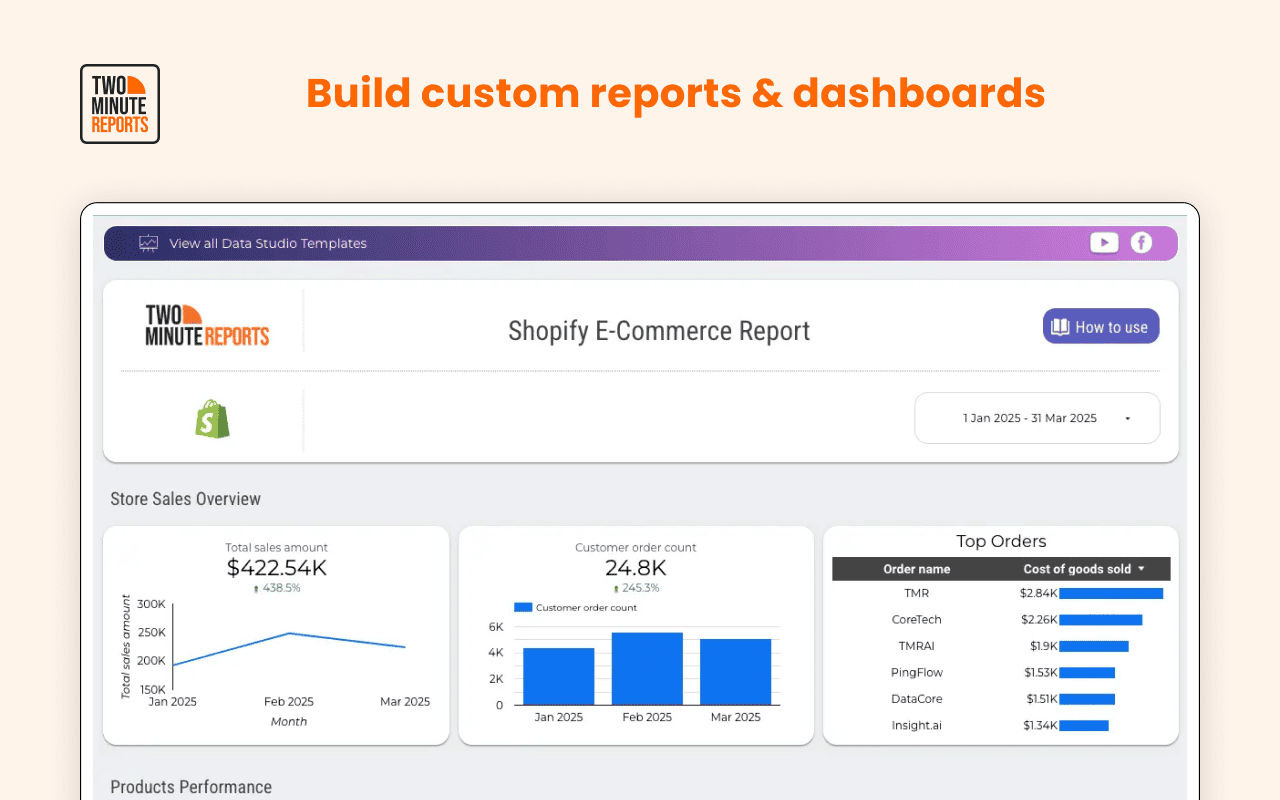The width and height of the screenshot is (1280, 800).
Task: Select the TMR order row
Action: (1001, 593)
